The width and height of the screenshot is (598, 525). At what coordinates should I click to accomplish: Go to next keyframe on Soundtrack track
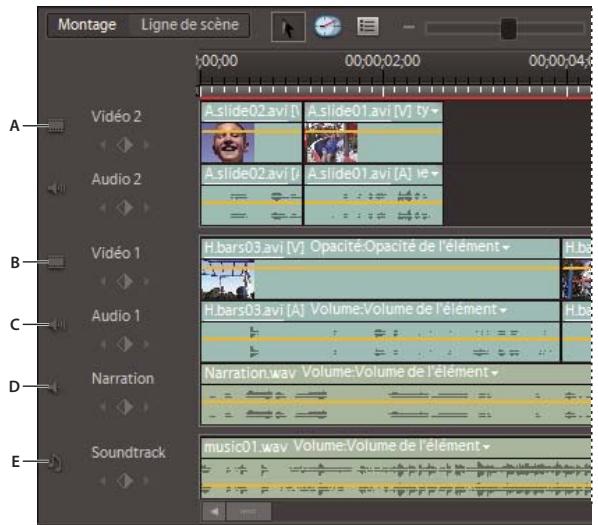(146, 481)
